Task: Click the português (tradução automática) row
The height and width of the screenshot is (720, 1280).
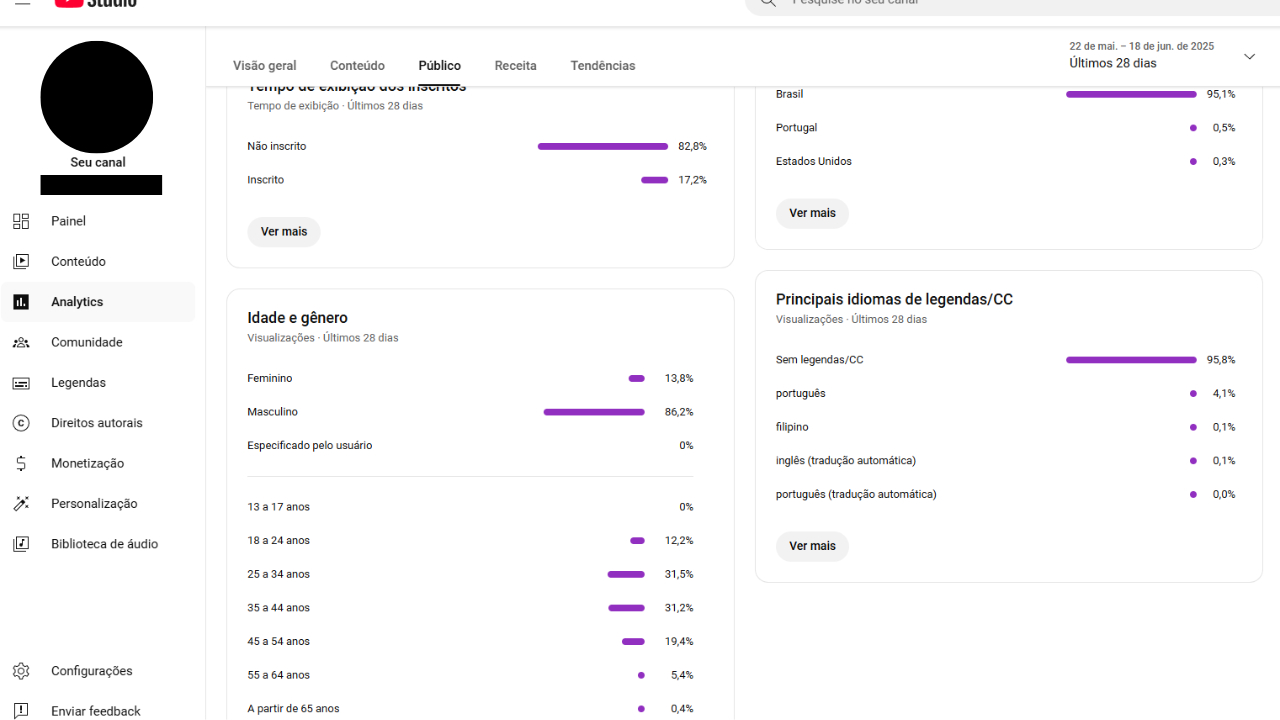Action: (x=1005, y=495)
